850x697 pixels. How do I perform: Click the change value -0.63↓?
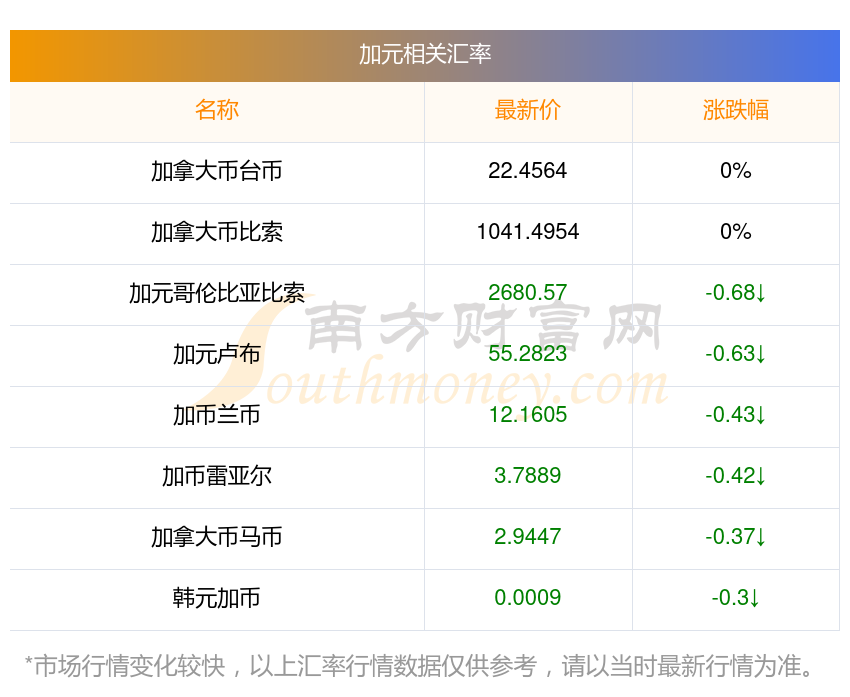click(736, 354)
